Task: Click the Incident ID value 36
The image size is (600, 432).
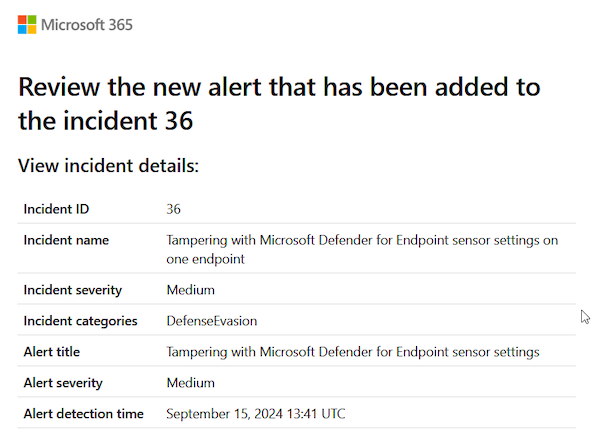Action: (x=173, y=209)
